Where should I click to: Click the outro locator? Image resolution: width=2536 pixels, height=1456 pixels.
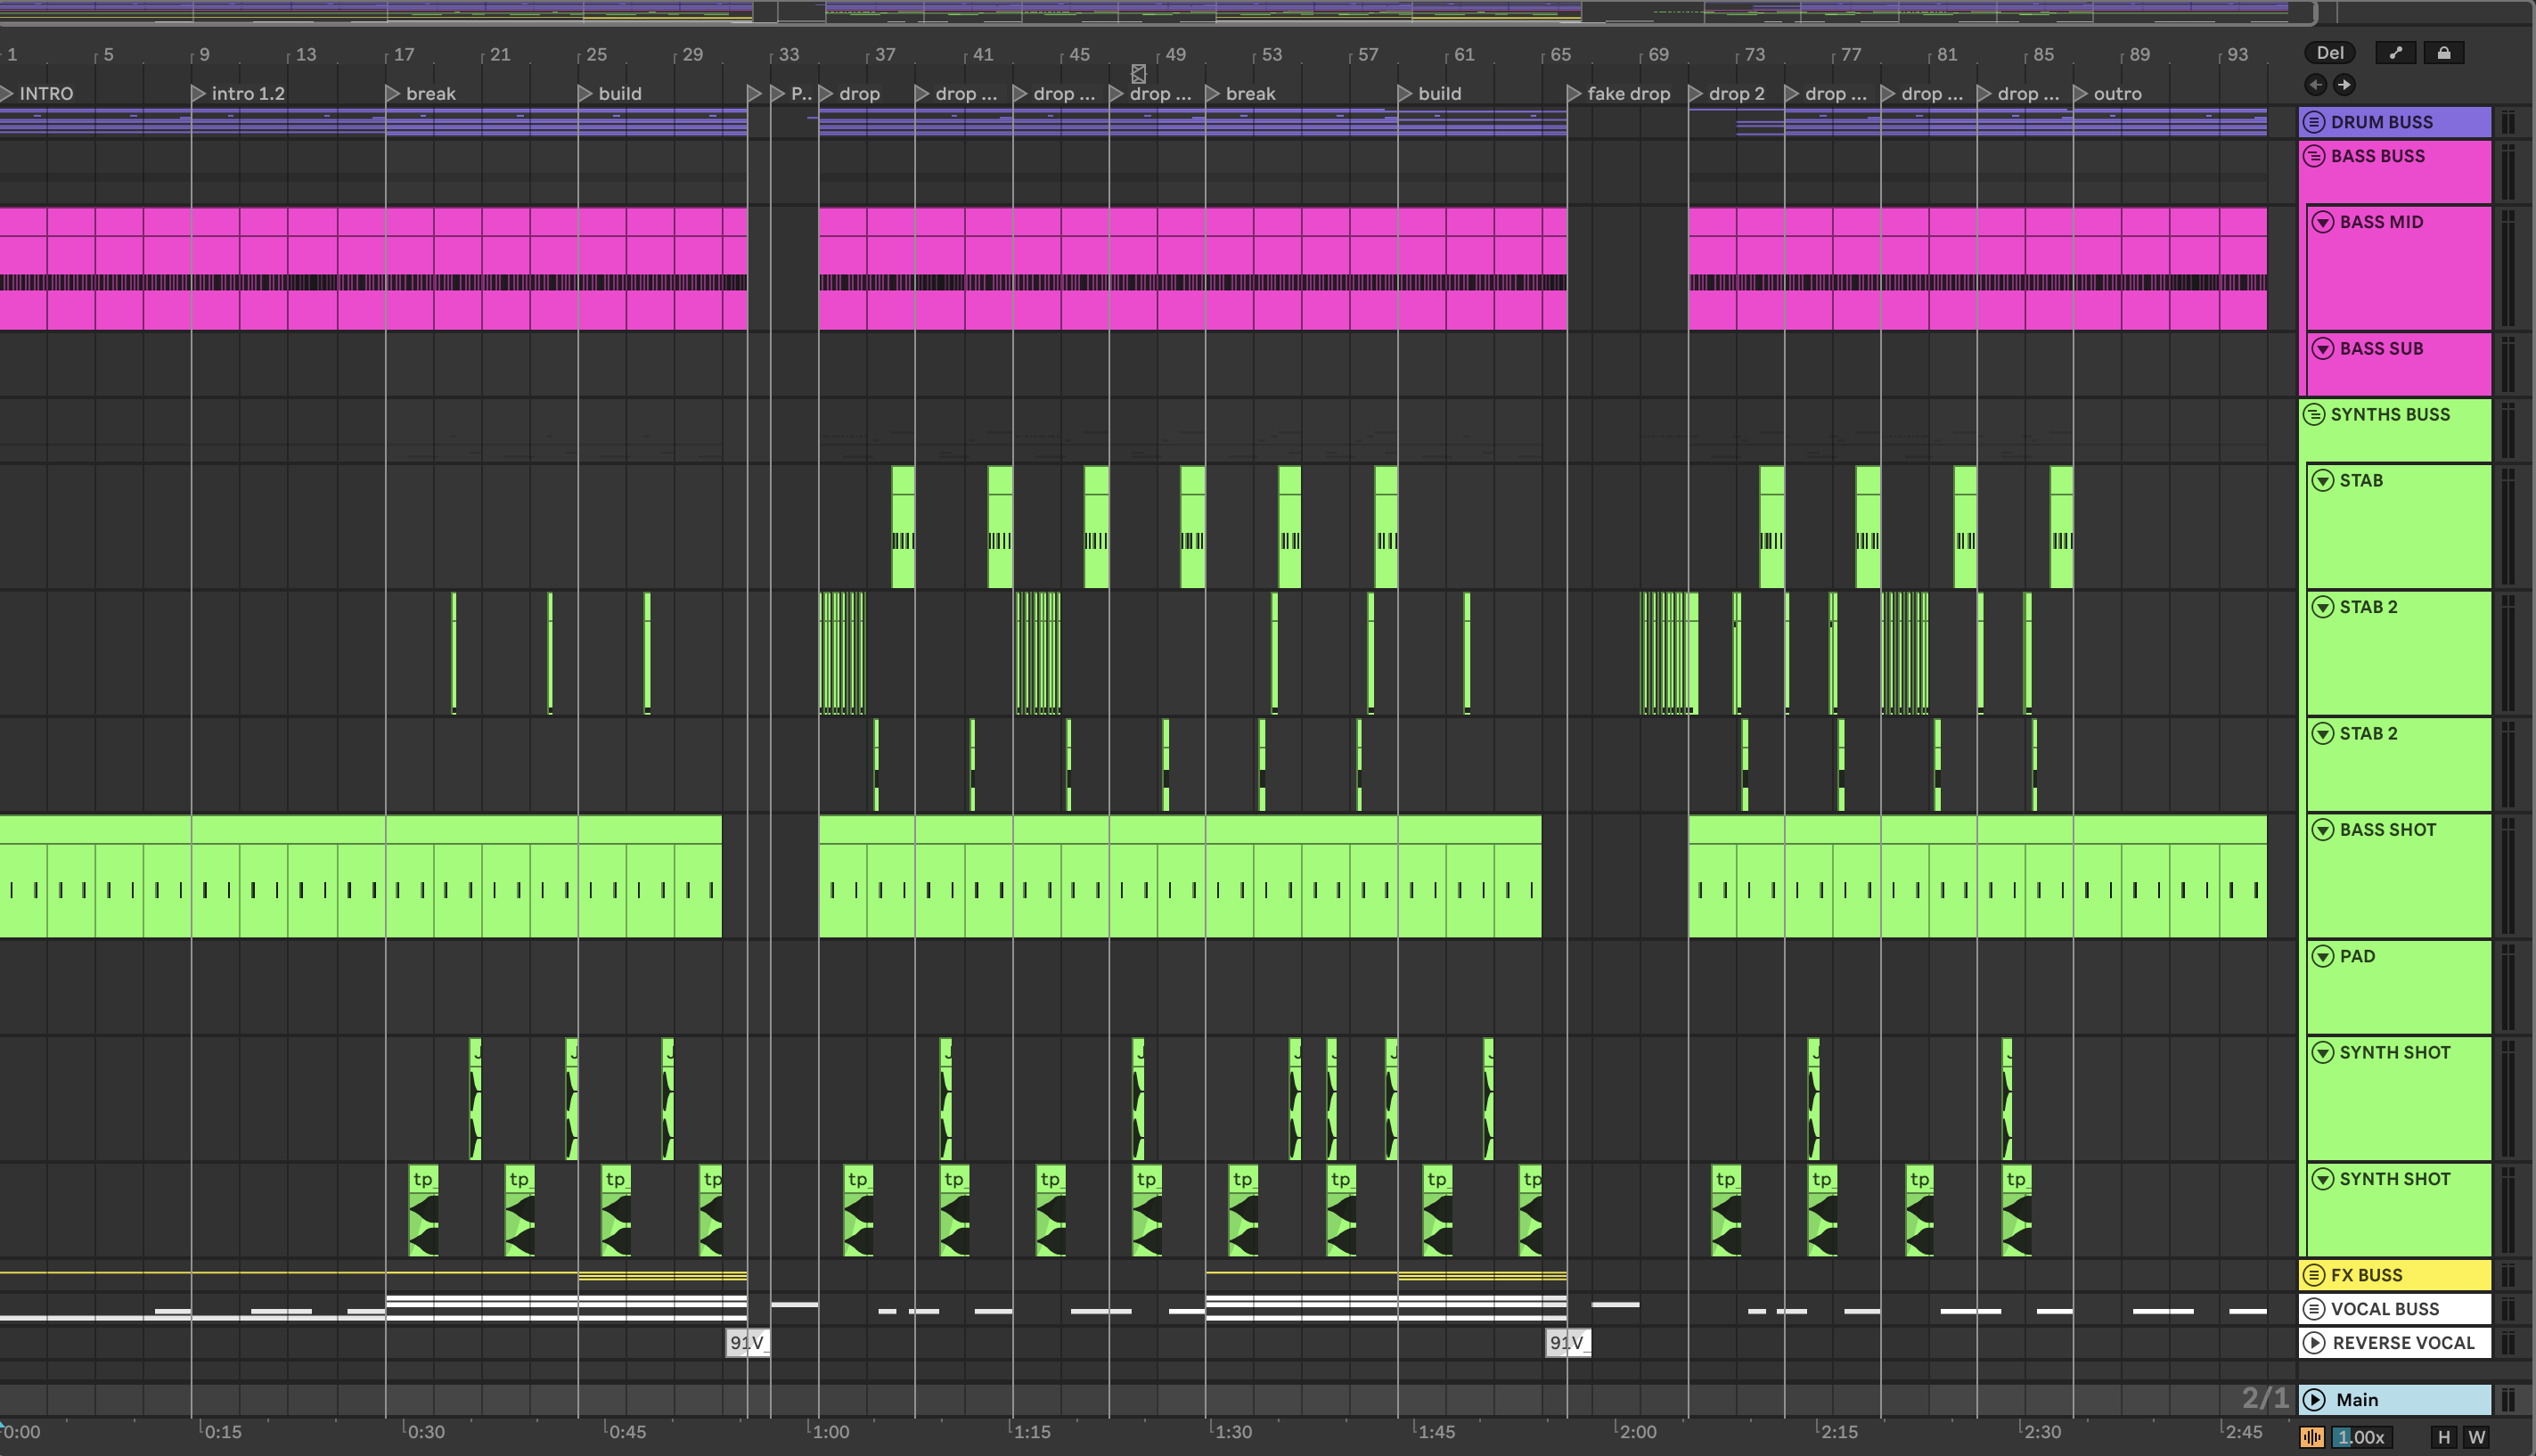(x=2109, y=94)
